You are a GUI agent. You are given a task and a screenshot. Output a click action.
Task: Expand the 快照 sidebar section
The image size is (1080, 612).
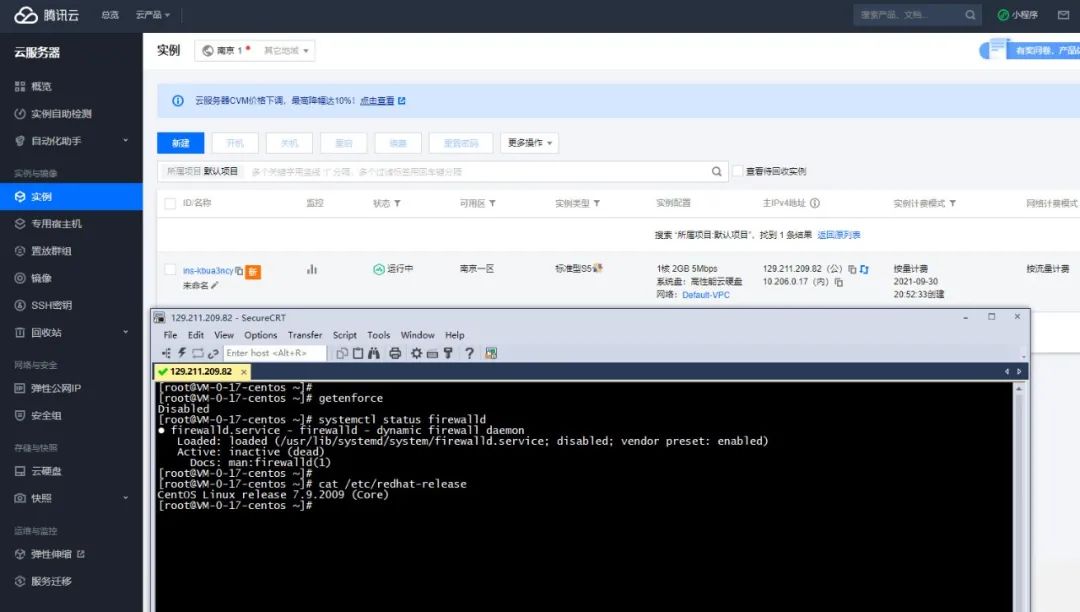(x=125, y=498)
